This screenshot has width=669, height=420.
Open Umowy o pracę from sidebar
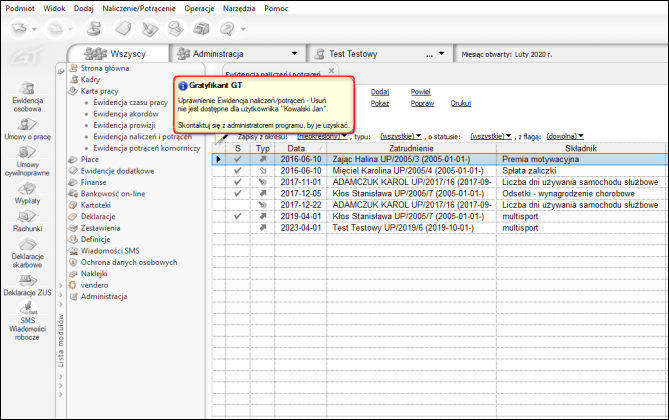pos(27,125)
